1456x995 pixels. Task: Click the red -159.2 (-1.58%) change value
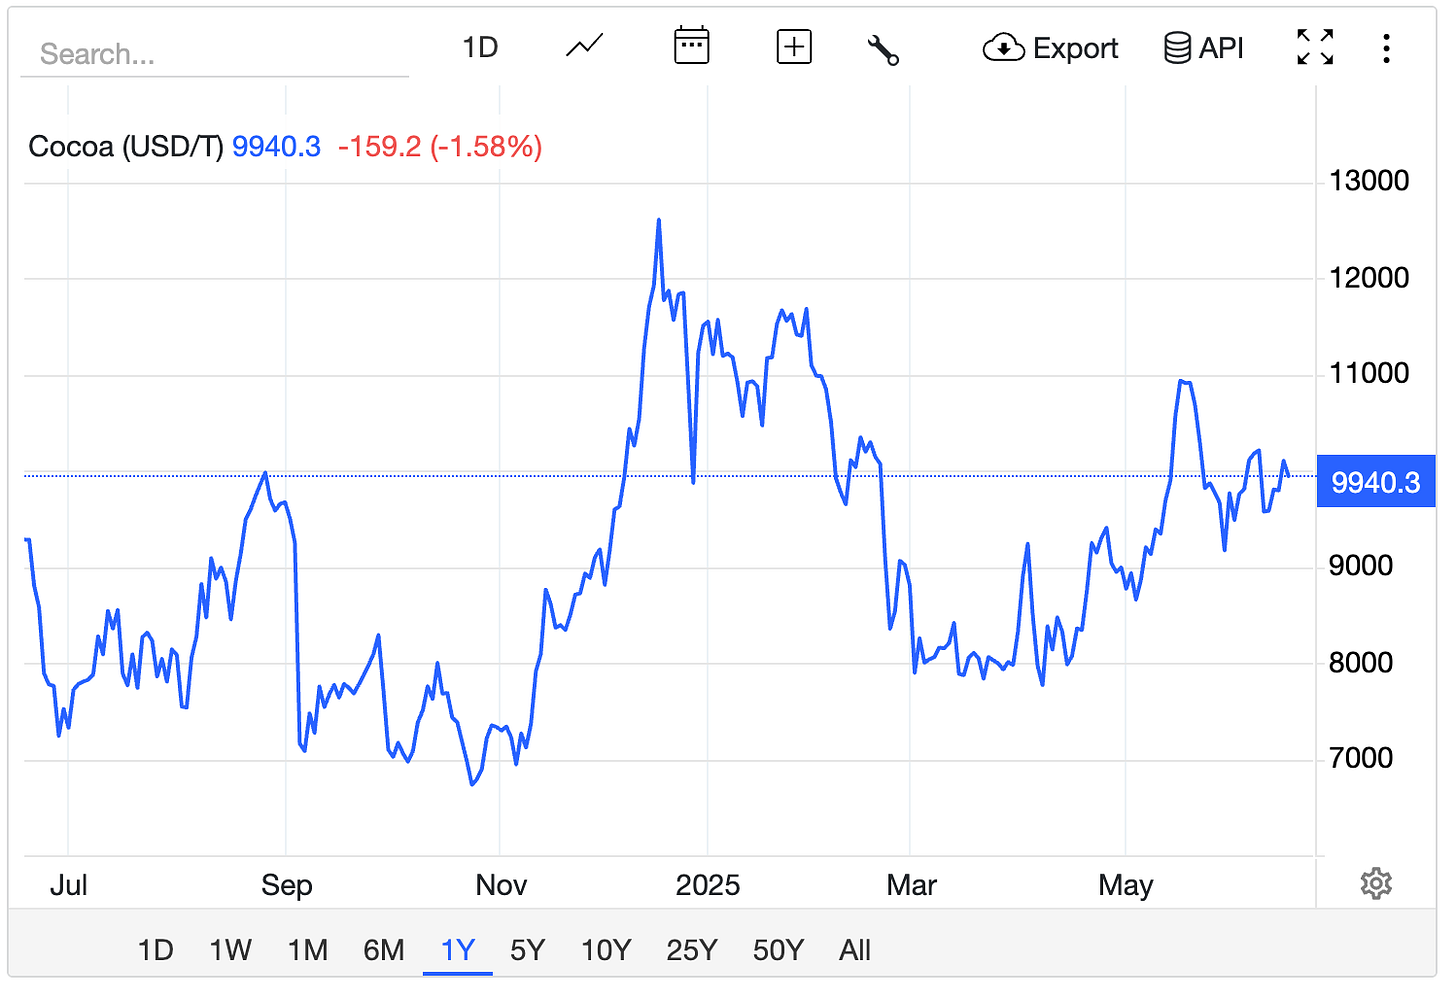440,147
